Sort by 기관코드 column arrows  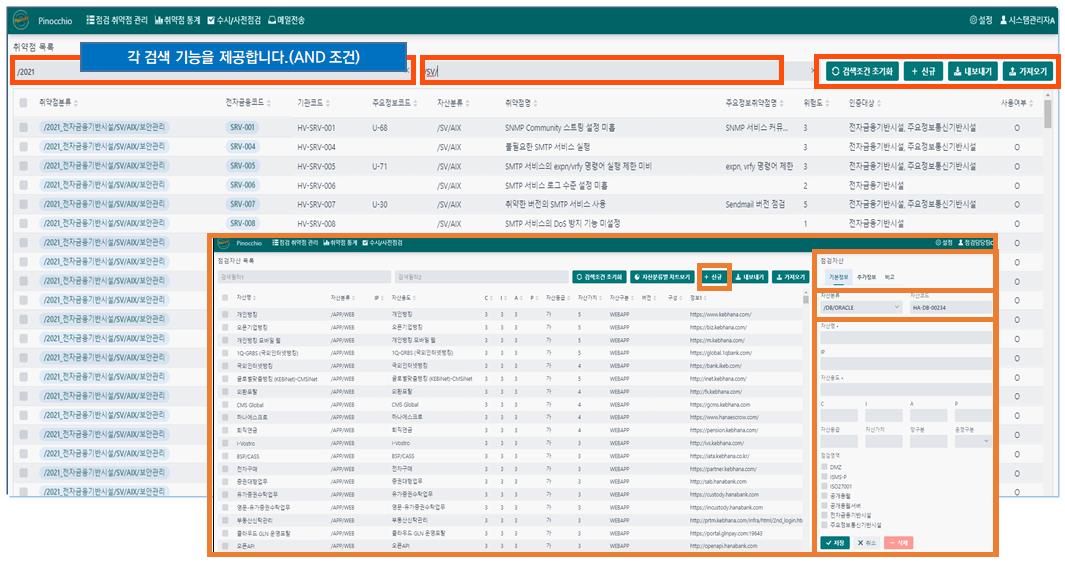coord(328,103)
